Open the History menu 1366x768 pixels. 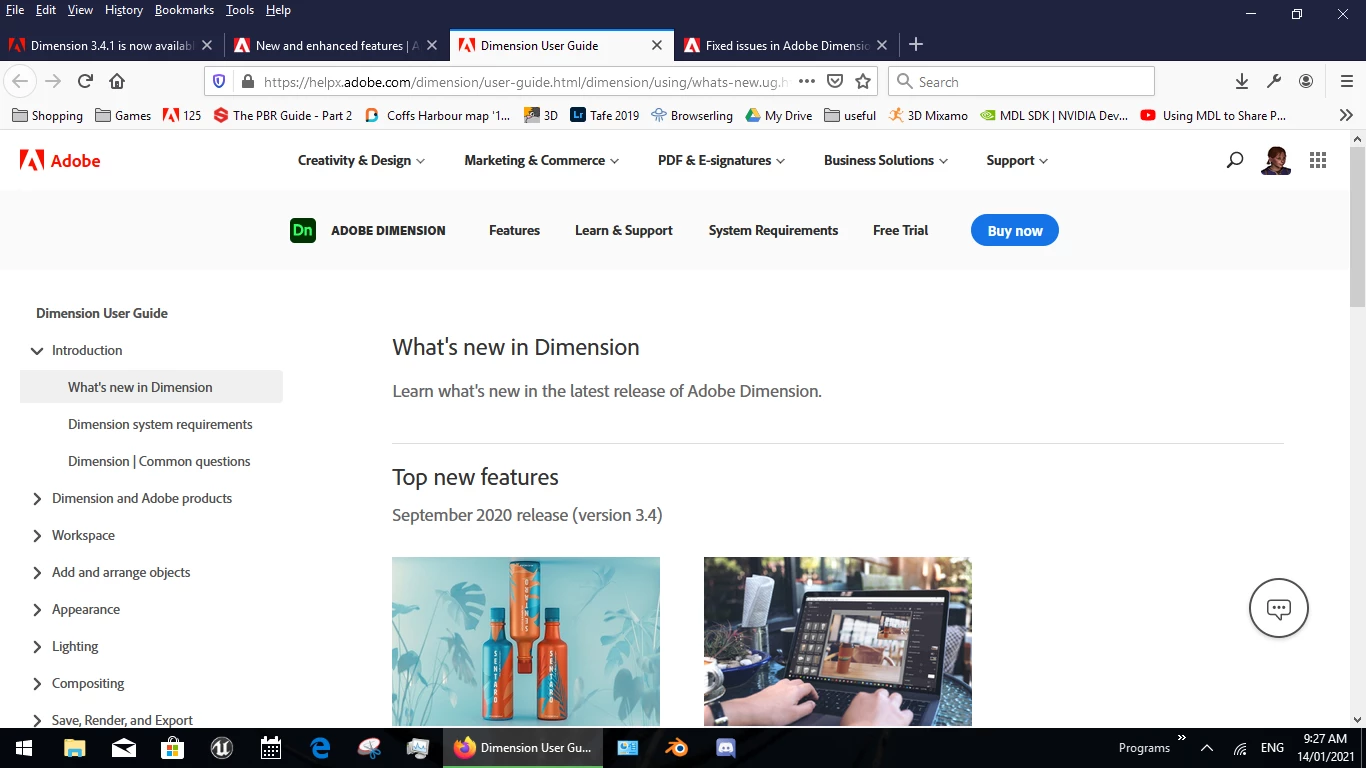coord(123,10)
